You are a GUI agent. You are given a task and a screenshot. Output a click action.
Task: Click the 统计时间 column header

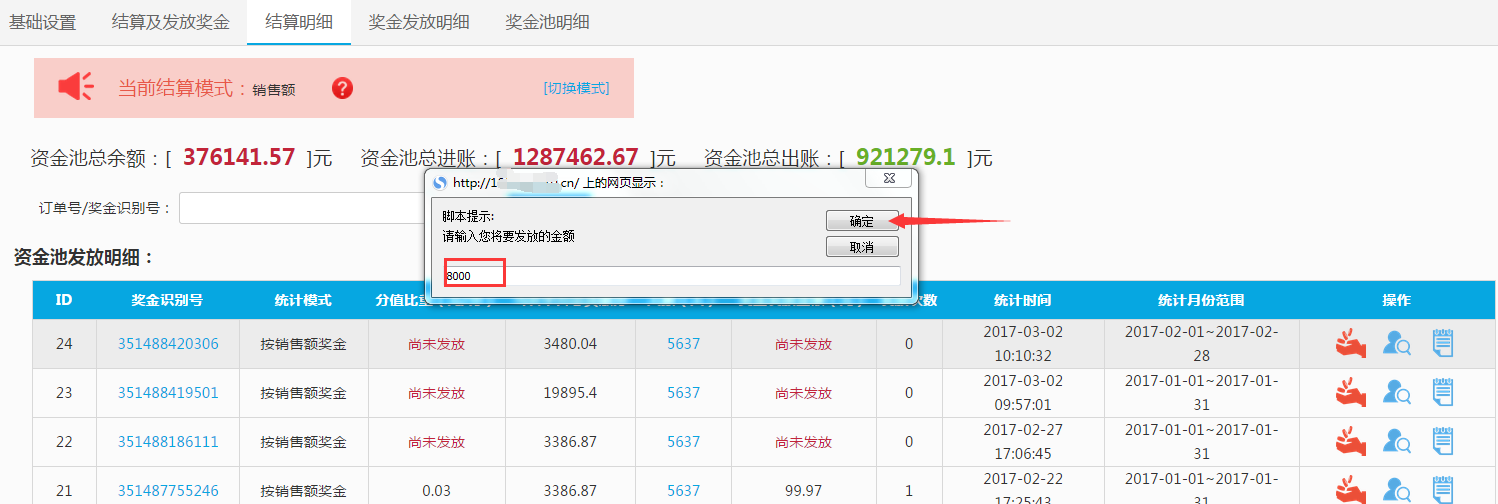(1022, 300)
